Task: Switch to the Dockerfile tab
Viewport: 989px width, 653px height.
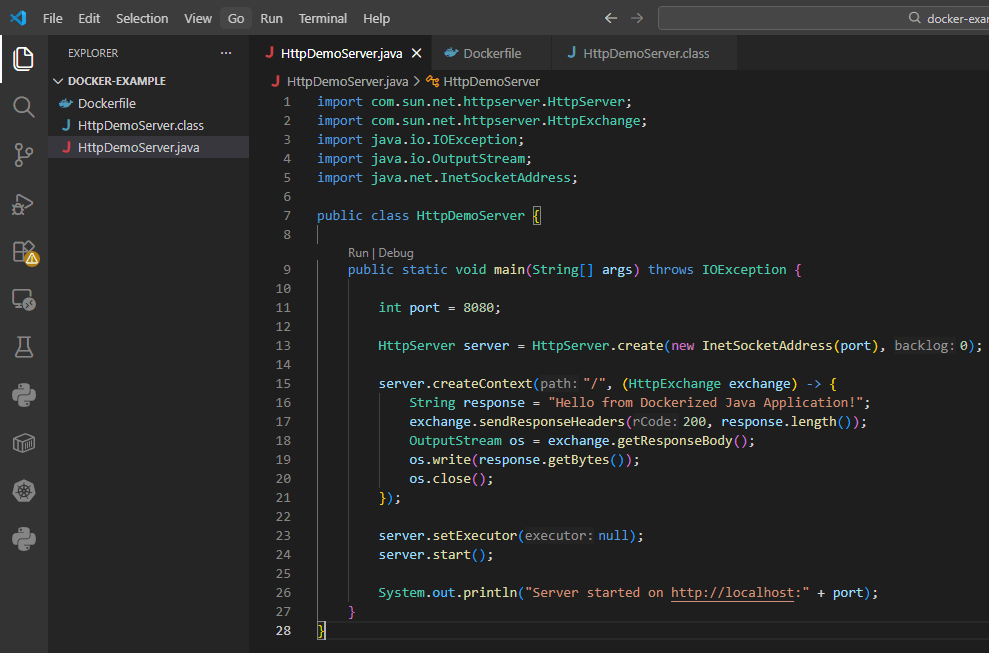Action: [492, 53]
